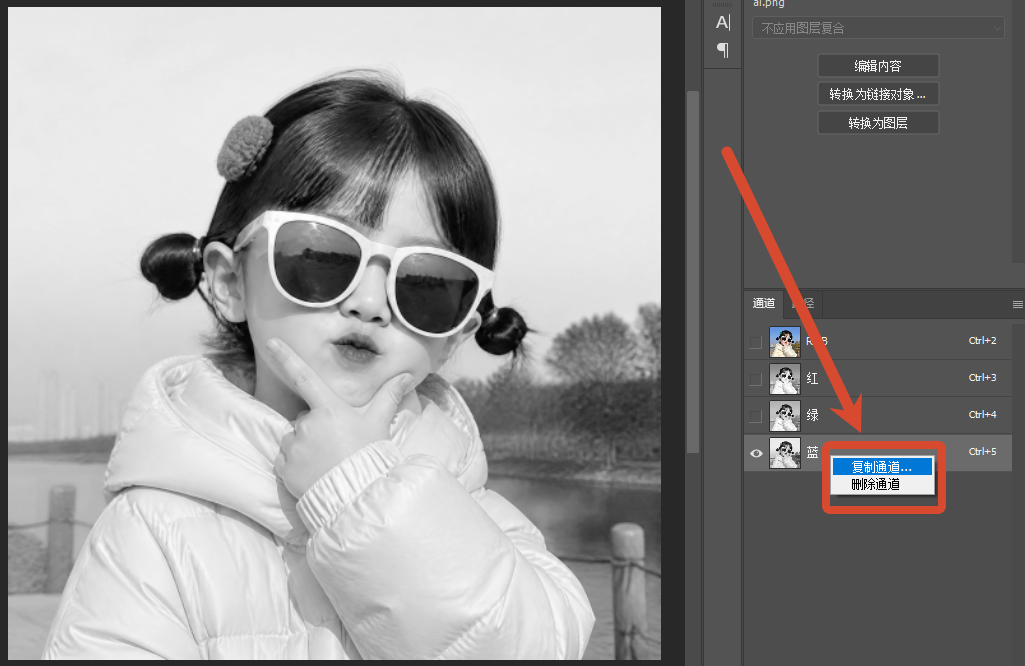Show the 红 channel visibility box

click(x=756, y=379)
